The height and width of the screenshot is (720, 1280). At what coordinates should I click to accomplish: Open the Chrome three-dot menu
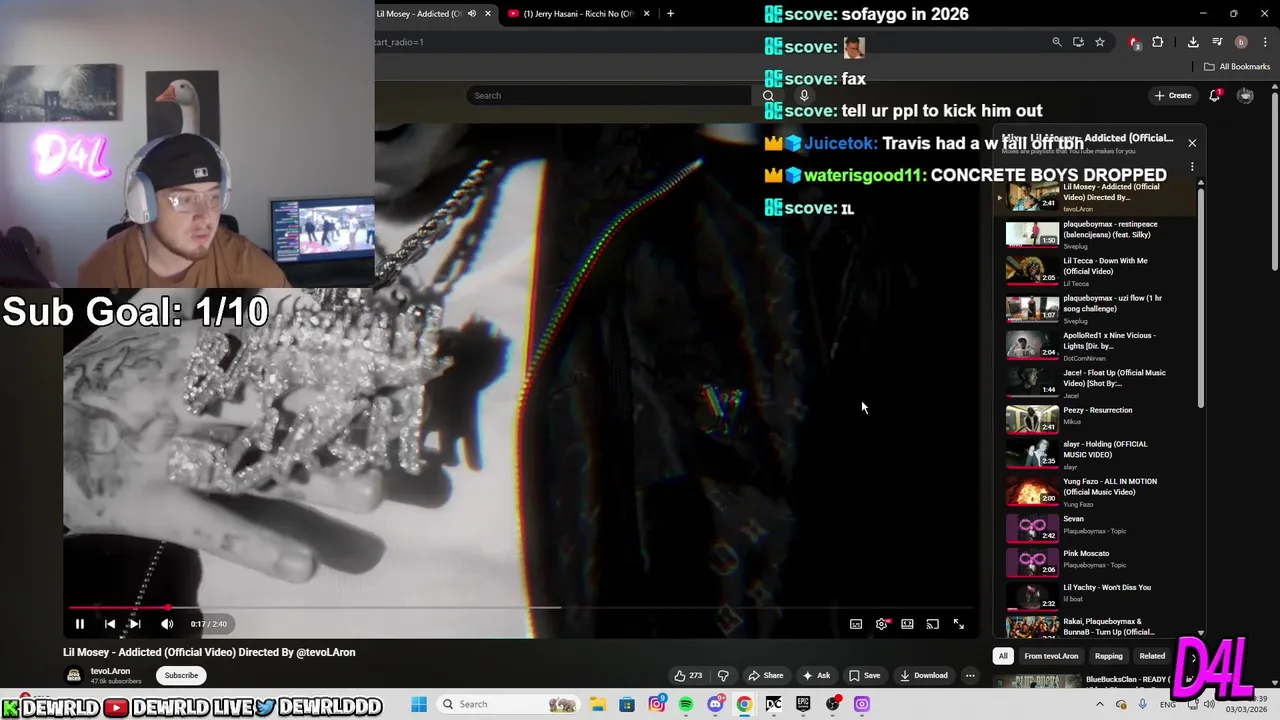[1266, 42]
